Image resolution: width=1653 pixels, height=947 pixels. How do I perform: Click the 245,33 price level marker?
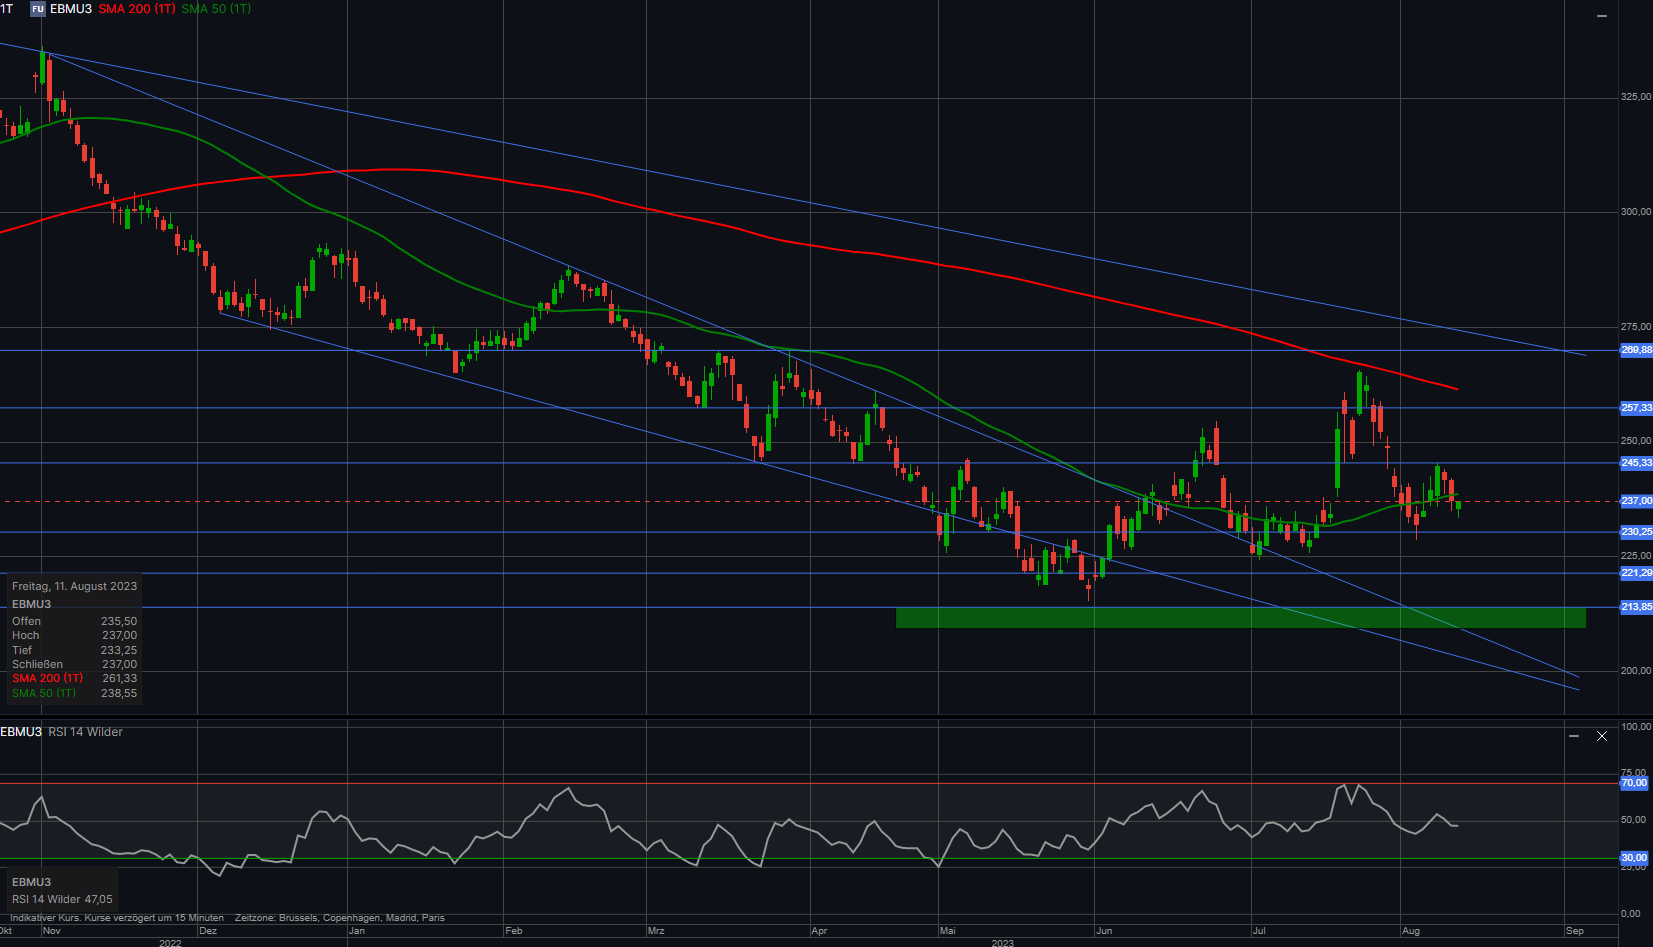(x=1636, y=463)
